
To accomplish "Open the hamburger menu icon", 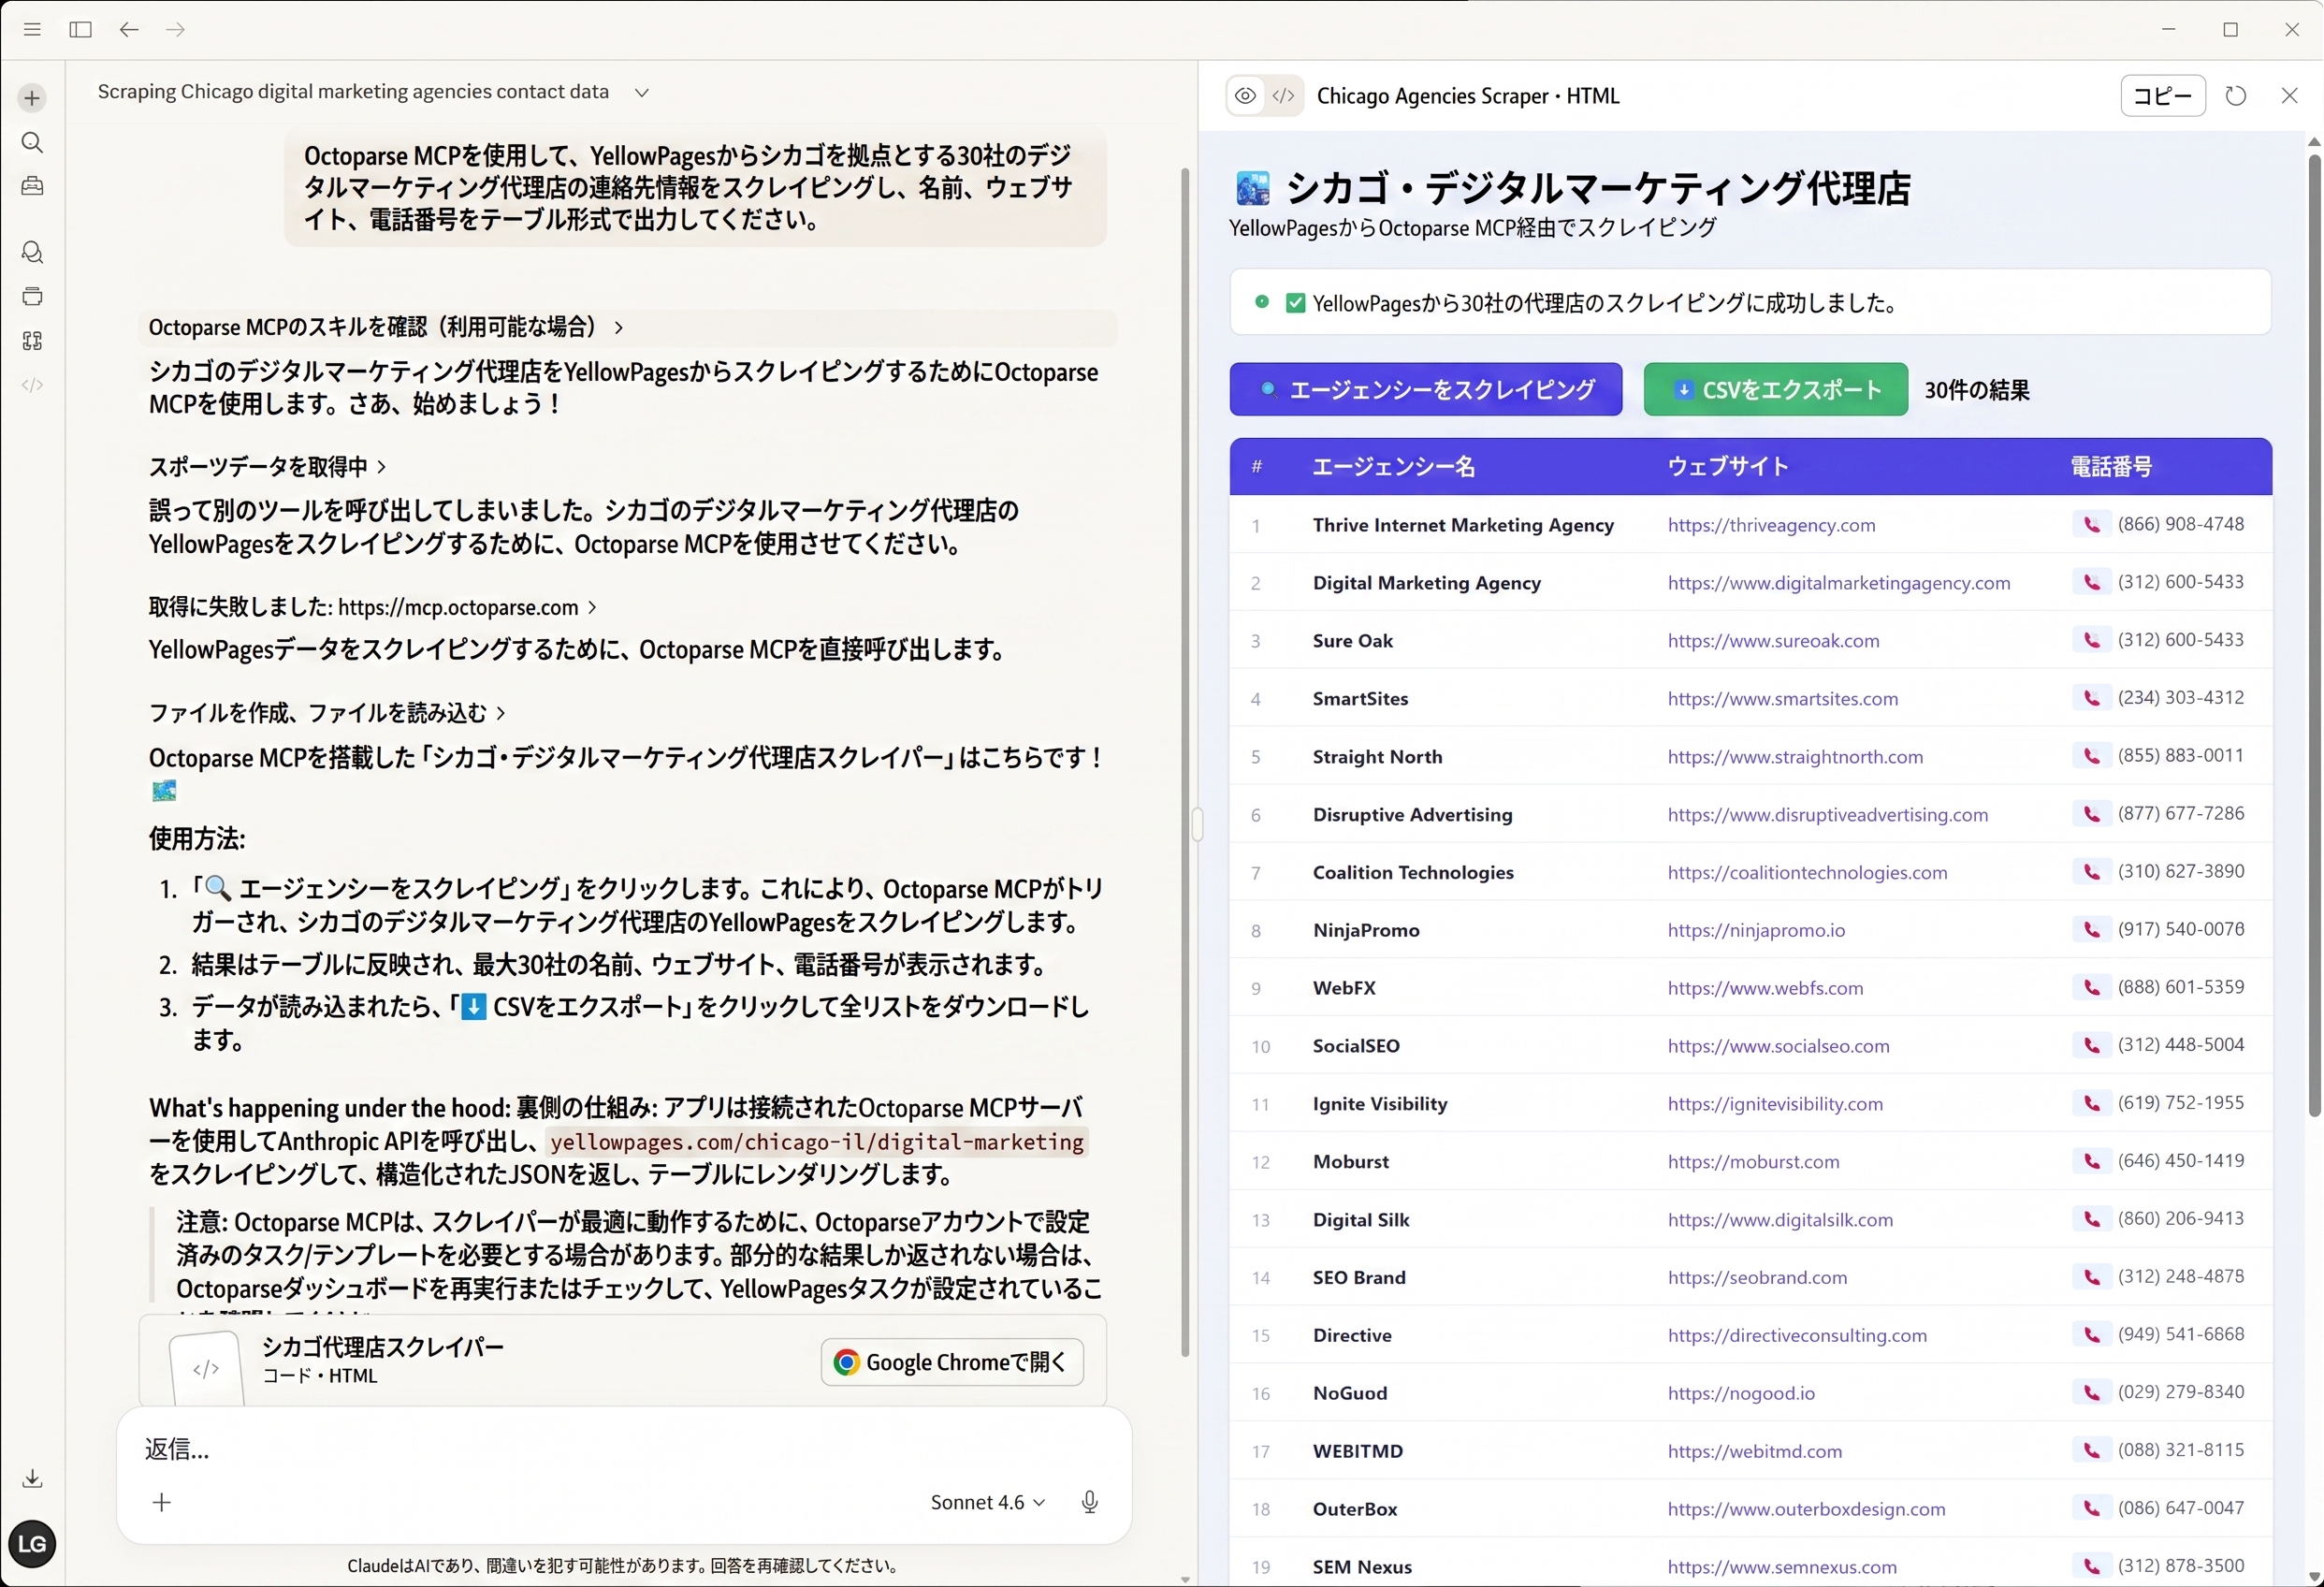I will (x=32, y=30).
